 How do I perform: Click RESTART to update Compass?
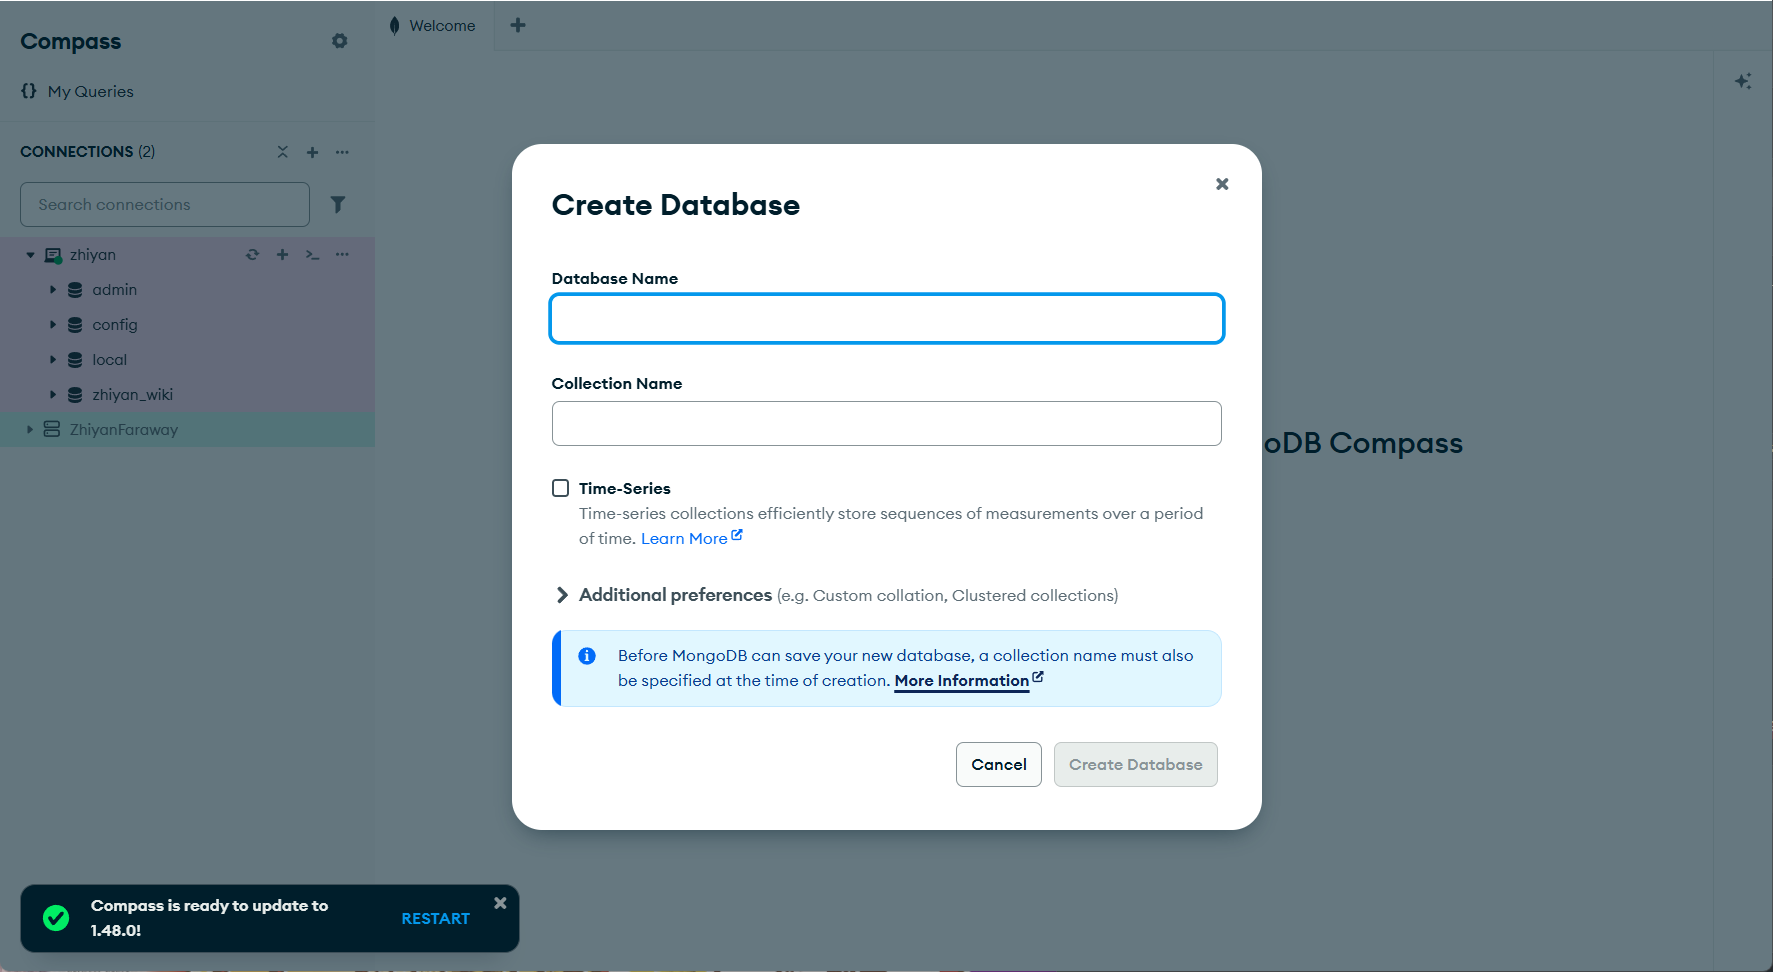(435, 918)
